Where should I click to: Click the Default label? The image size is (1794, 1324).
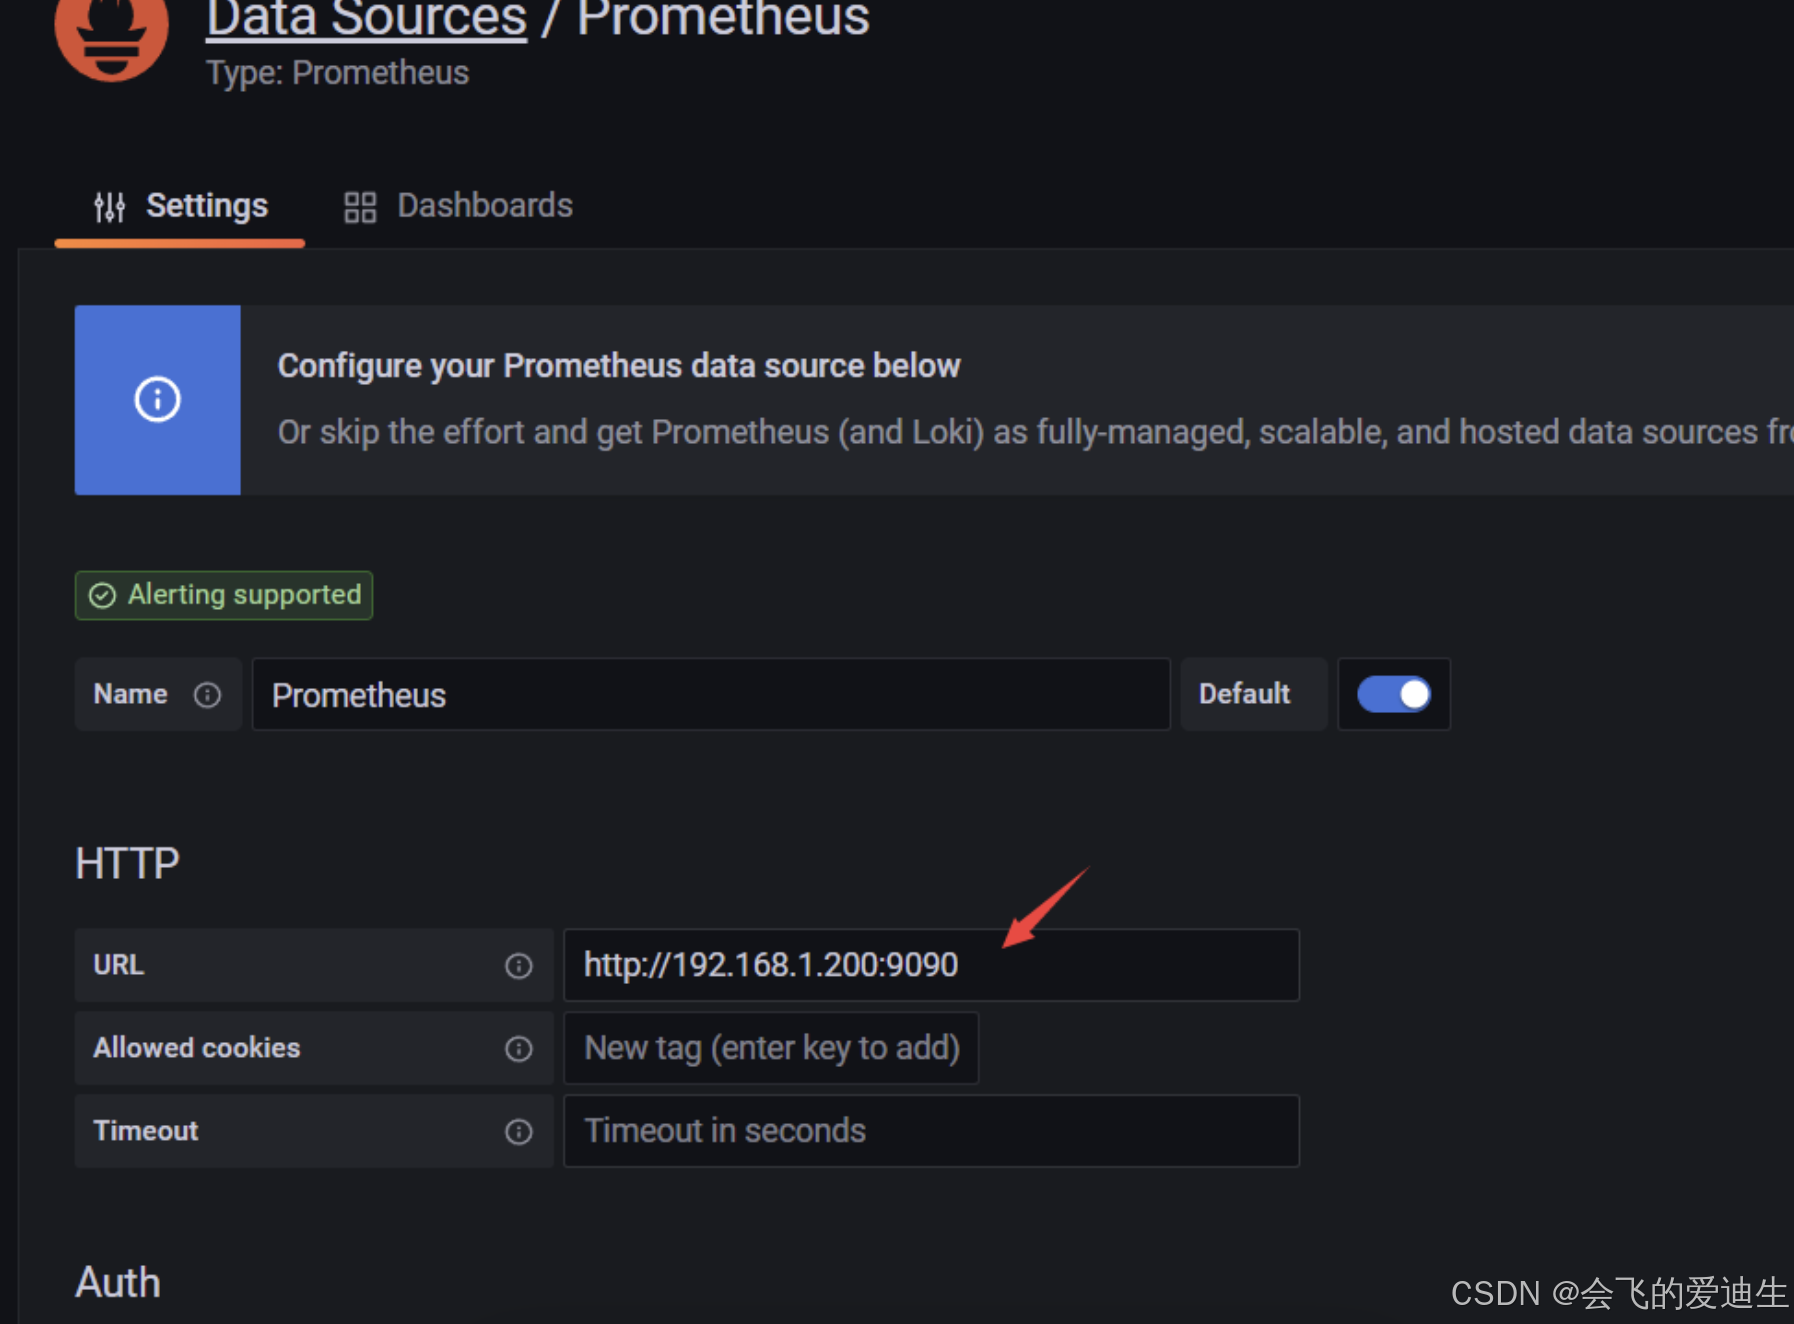click(1244, 694)
